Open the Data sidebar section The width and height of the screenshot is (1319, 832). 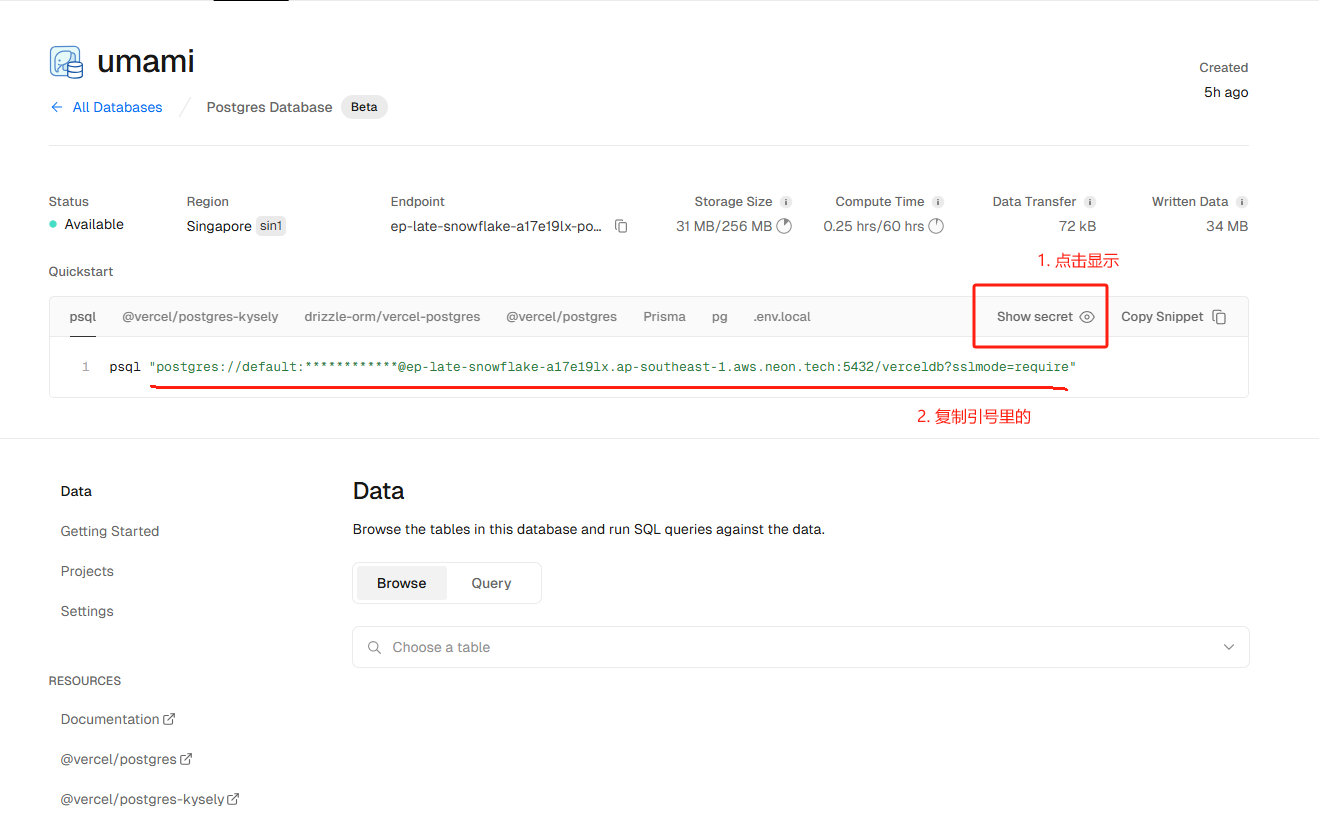76,491
